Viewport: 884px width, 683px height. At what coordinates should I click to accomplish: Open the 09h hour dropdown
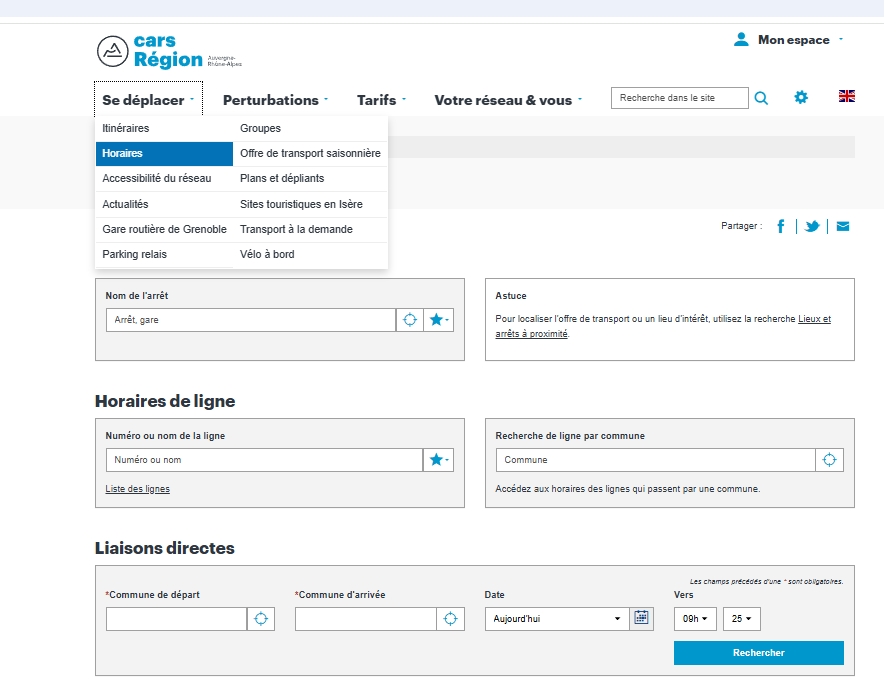point(695,619)
